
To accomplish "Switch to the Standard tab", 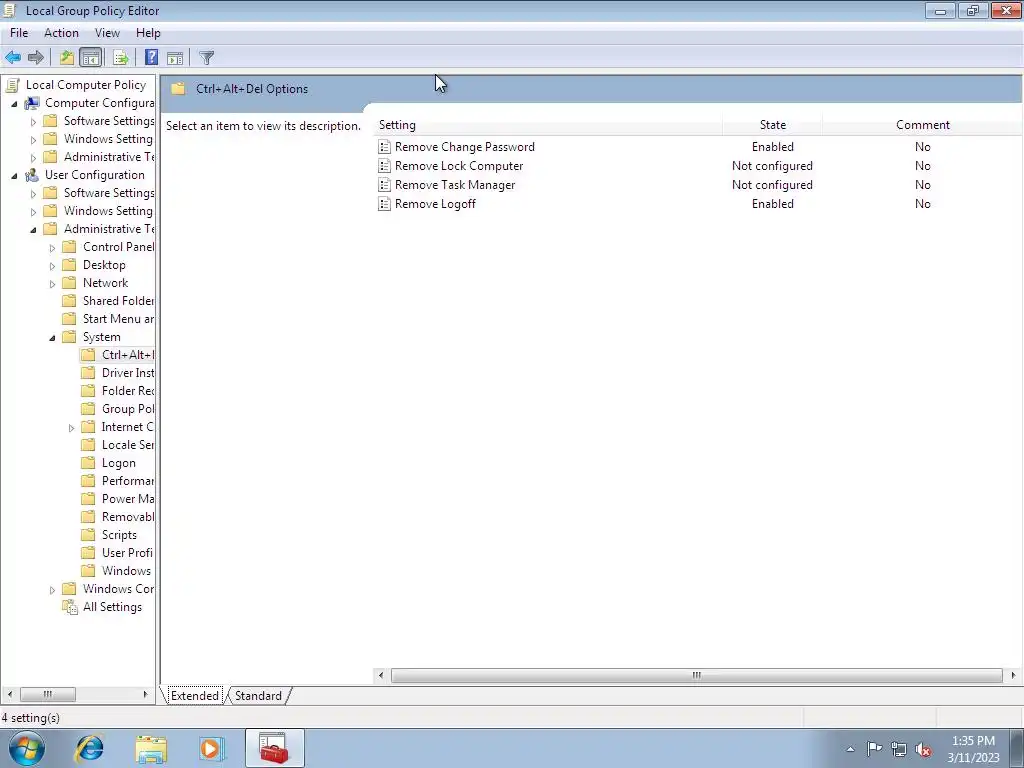I will (258, 696).
